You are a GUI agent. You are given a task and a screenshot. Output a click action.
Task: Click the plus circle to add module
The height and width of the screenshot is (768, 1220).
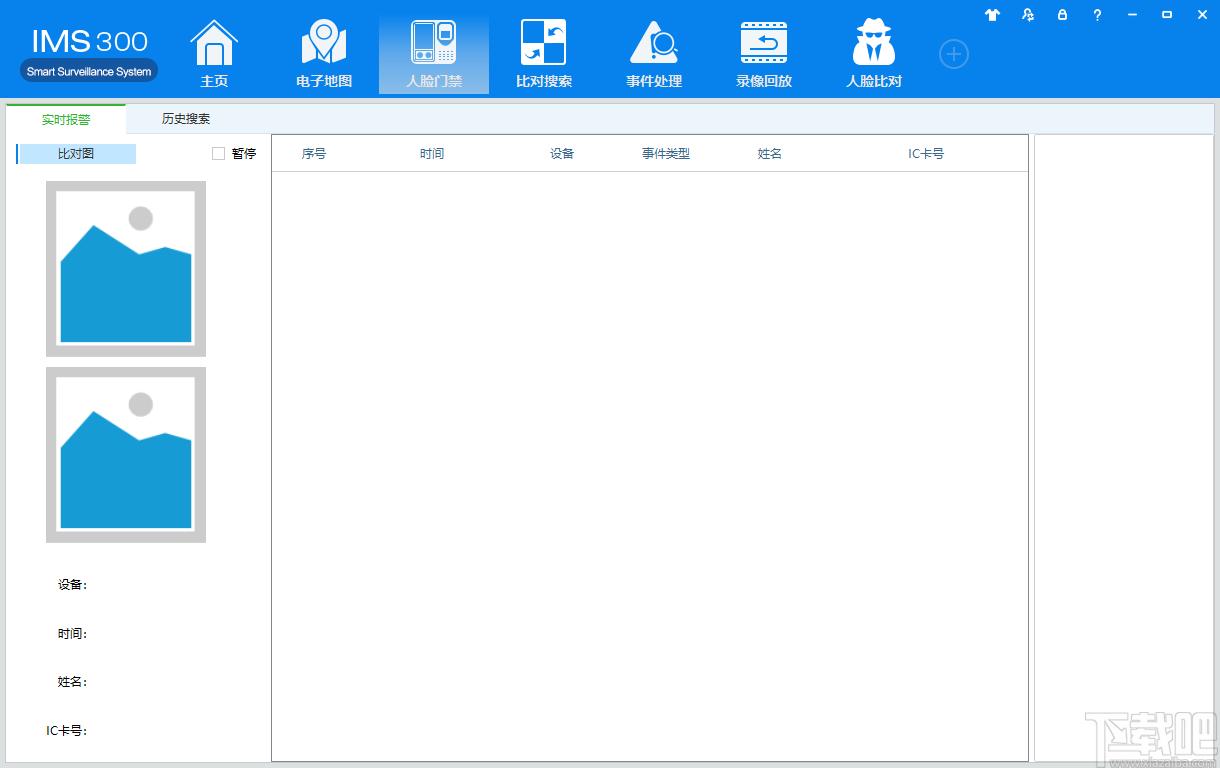coord(954,54)
